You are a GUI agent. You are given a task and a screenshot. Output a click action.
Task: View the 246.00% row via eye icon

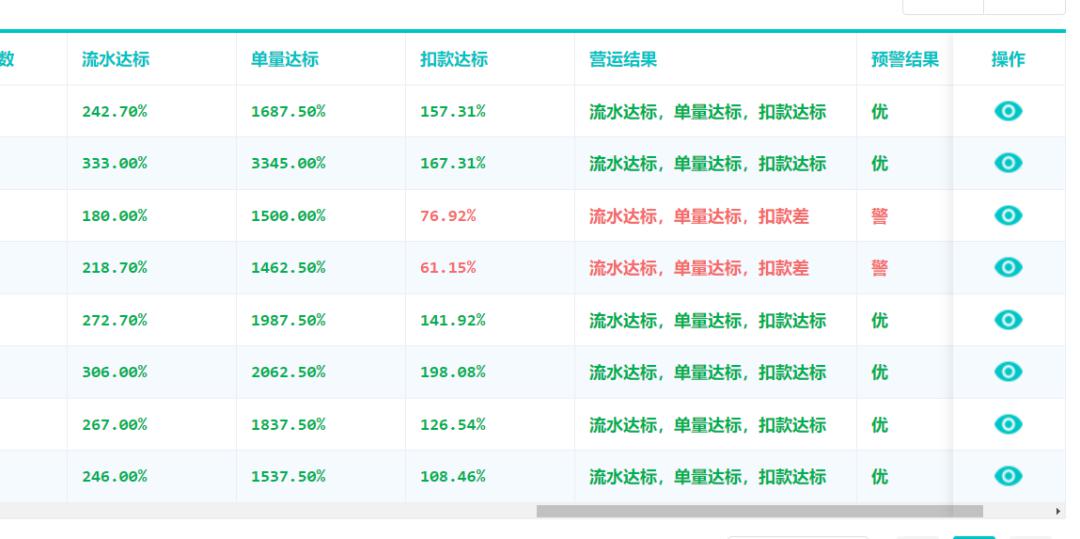pos(1008,476)
